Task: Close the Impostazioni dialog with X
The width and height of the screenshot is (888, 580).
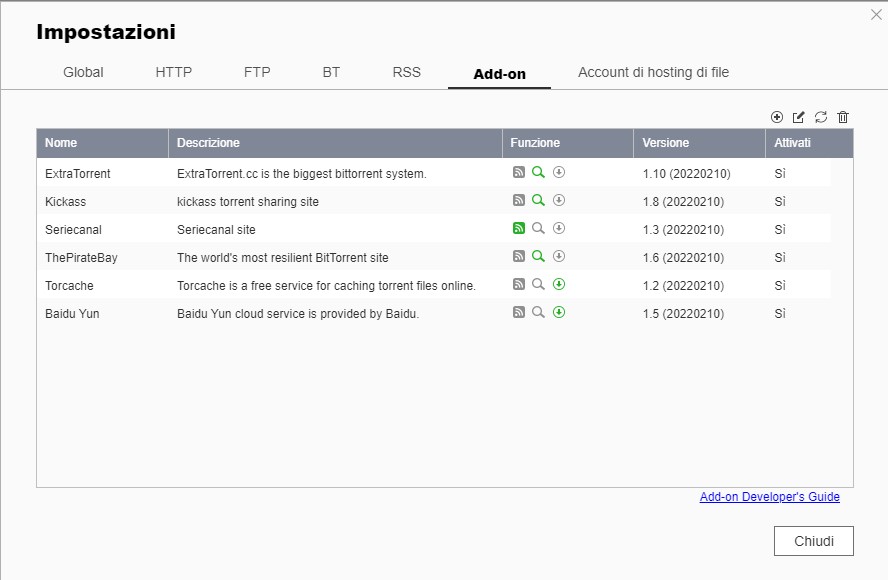Action: pyautogui.click(x=876, y=14)
